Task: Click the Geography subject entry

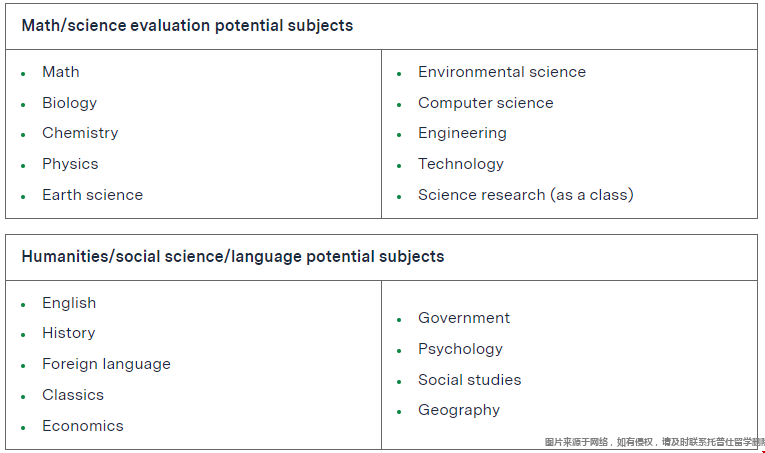Action: (x=459, y=410)
